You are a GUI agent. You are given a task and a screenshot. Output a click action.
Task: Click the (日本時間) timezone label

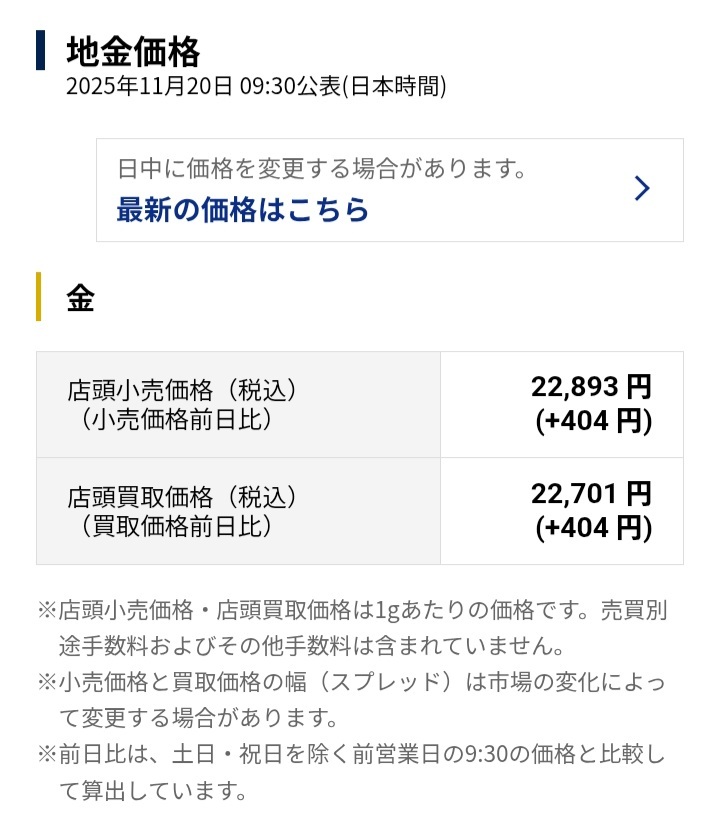point(394,87)
